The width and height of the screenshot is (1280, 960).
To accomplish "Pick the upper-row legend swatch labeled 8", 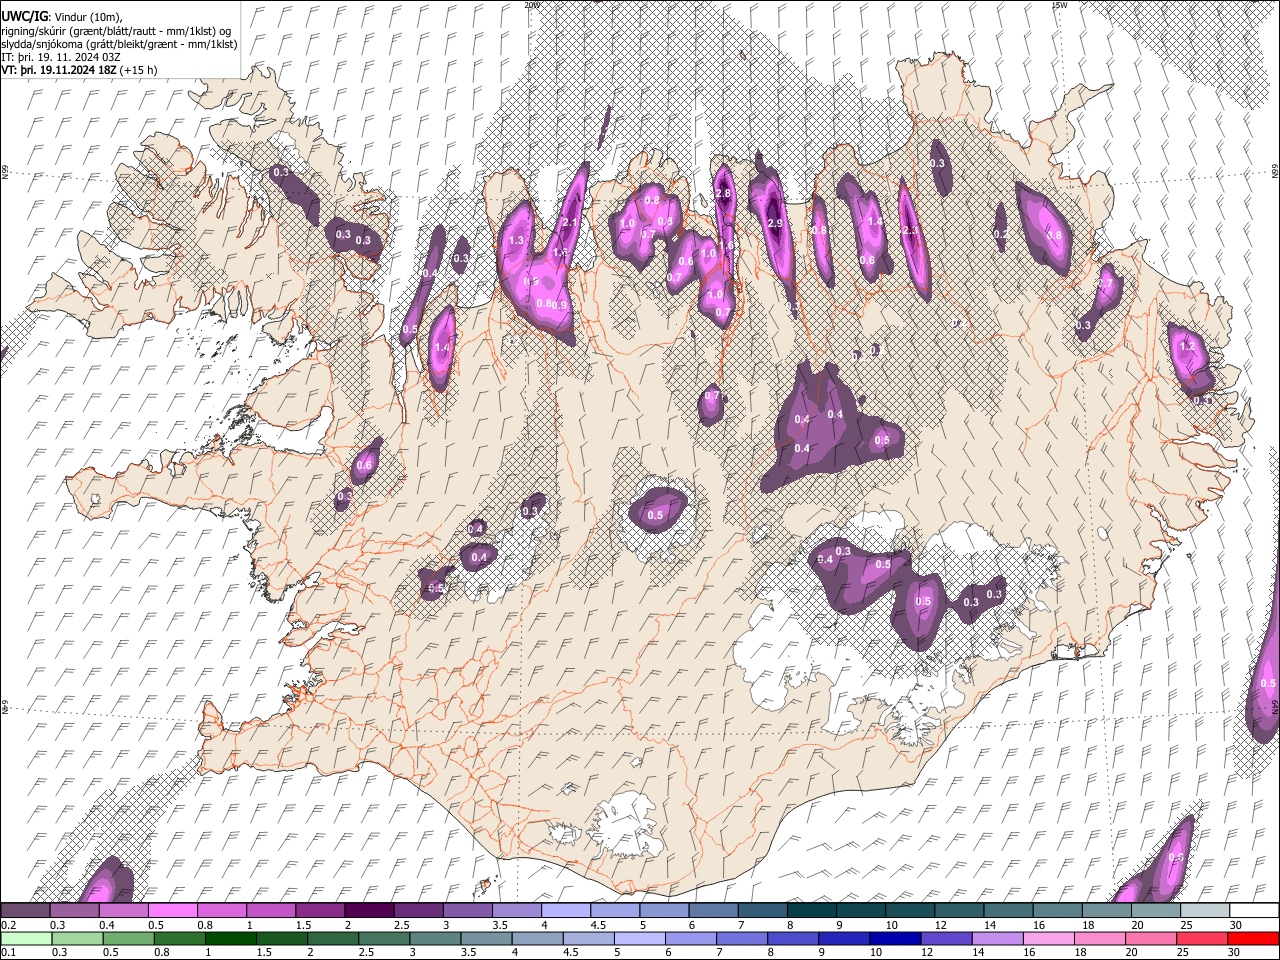I will [x=810, y=911].
